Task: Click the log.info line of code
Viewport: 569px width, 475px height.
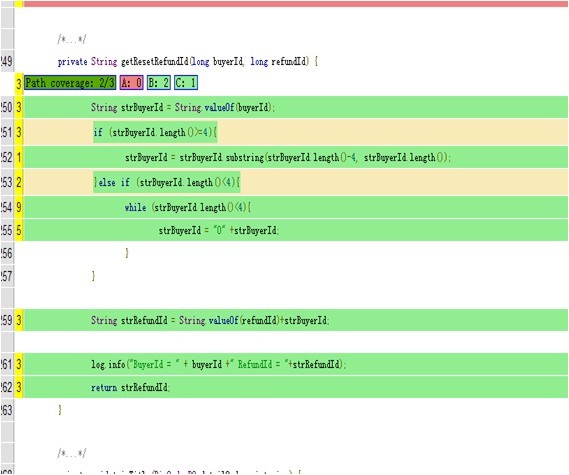Action: tap(218, 364)
